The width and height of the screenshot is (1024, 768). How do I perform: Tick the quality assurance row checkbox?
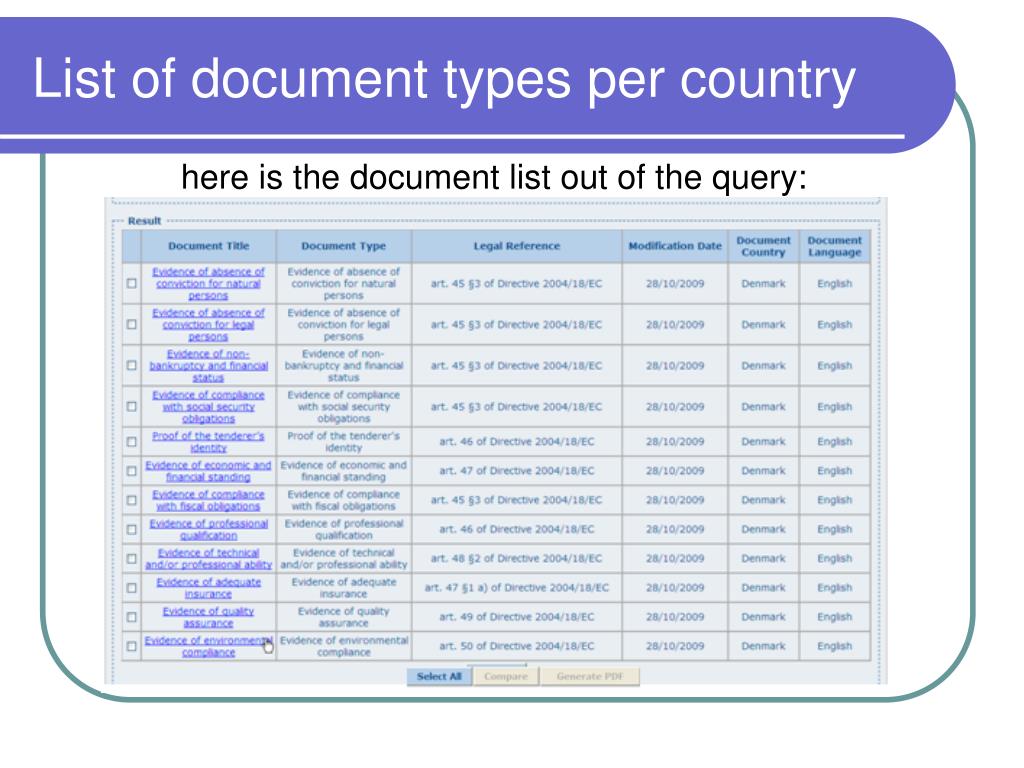point(132,616)
